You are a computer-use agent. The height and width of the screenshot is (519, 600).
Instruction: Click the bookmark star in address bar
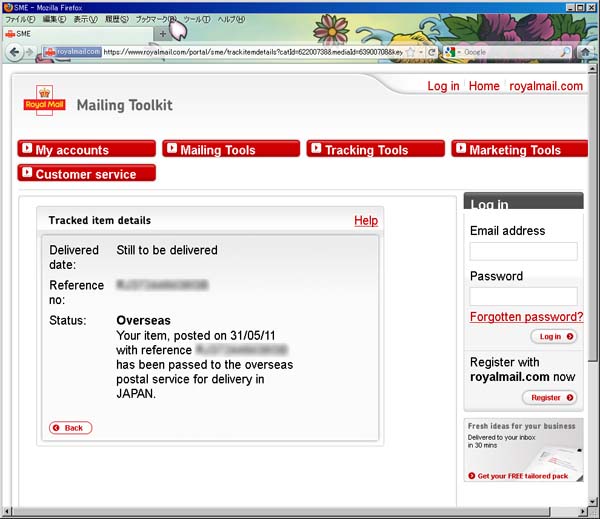click(x=410, y=52)
